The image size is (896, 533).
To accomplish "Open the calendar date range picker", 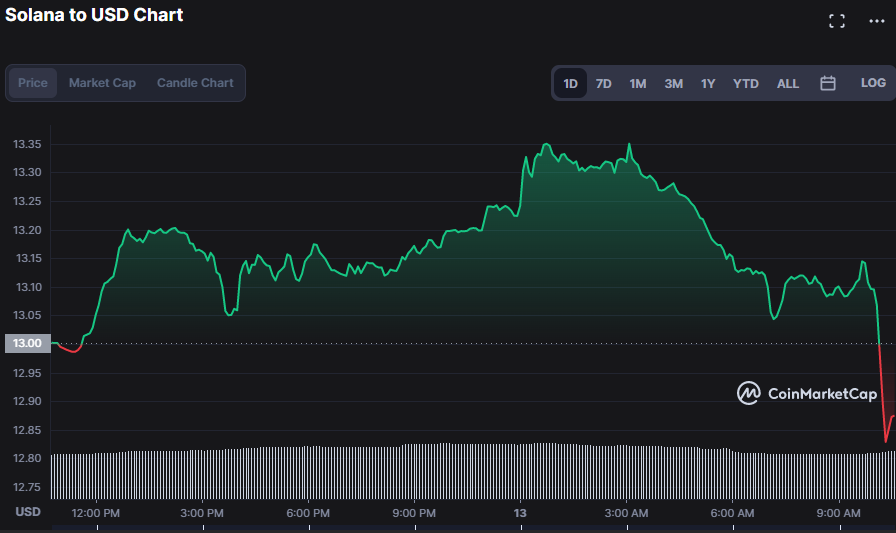I will click(828, 83).
